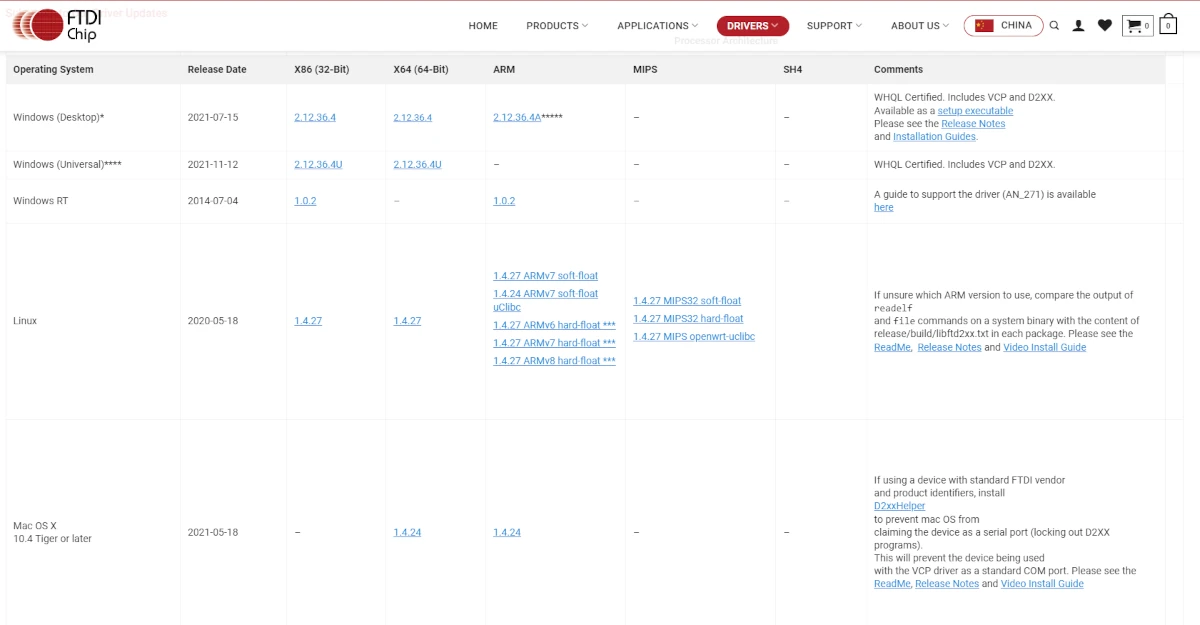This screenshot has height=625, width=1200.
Task: Open Windows Desktop Release Notes link
Action: click(x=973, y=124)
